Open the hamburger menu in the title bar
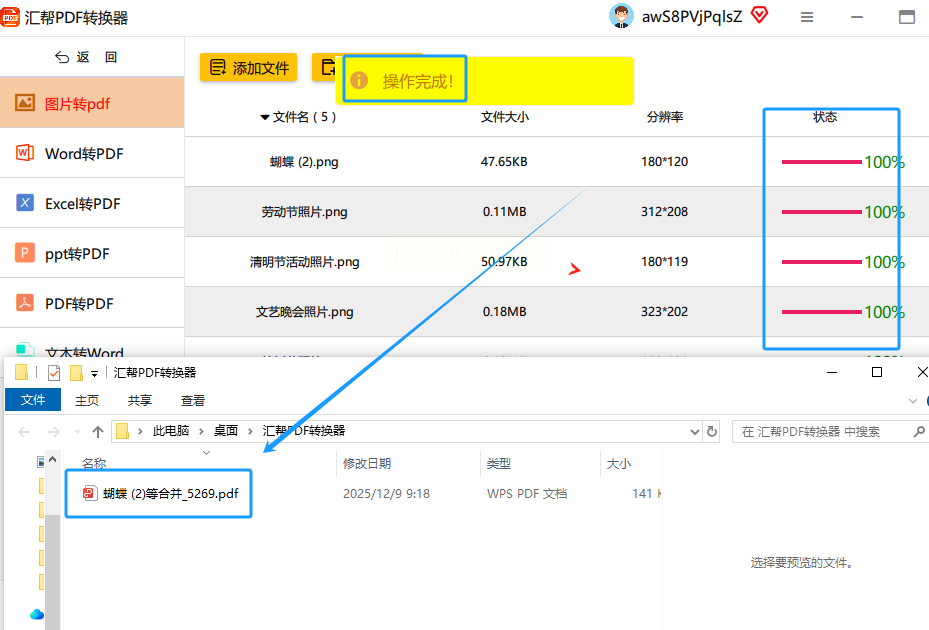929x630 pixels. (806, 17)
